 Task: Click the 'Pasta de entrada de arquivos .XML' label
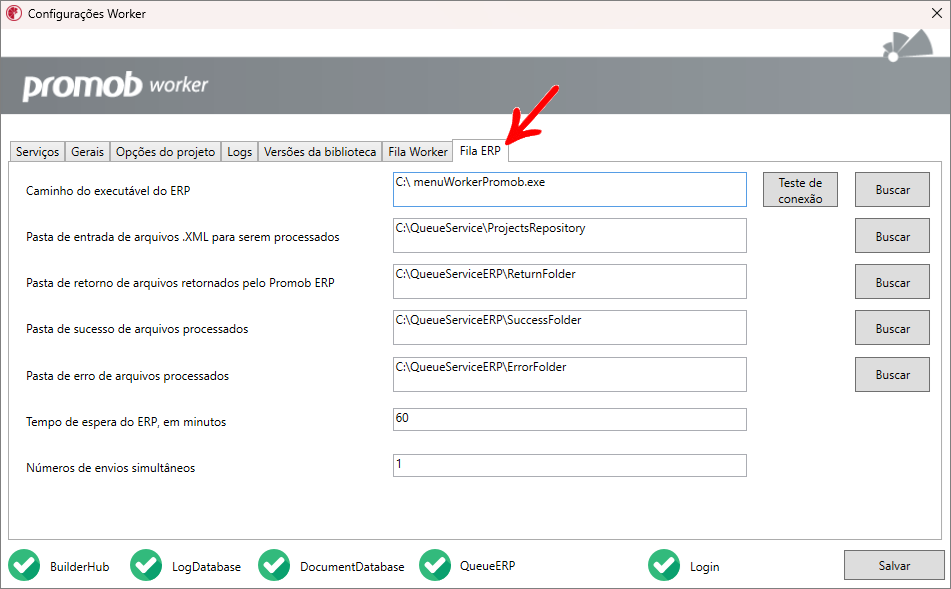pos(183,237)
